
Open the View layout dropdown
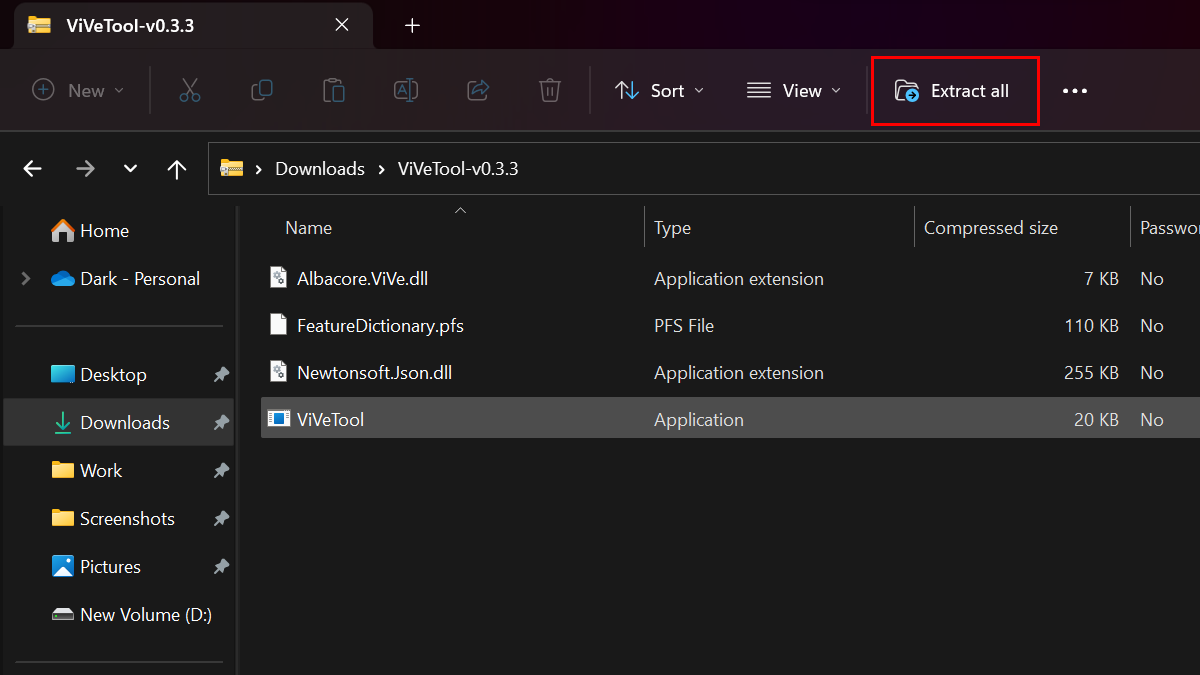click(794, 91)
